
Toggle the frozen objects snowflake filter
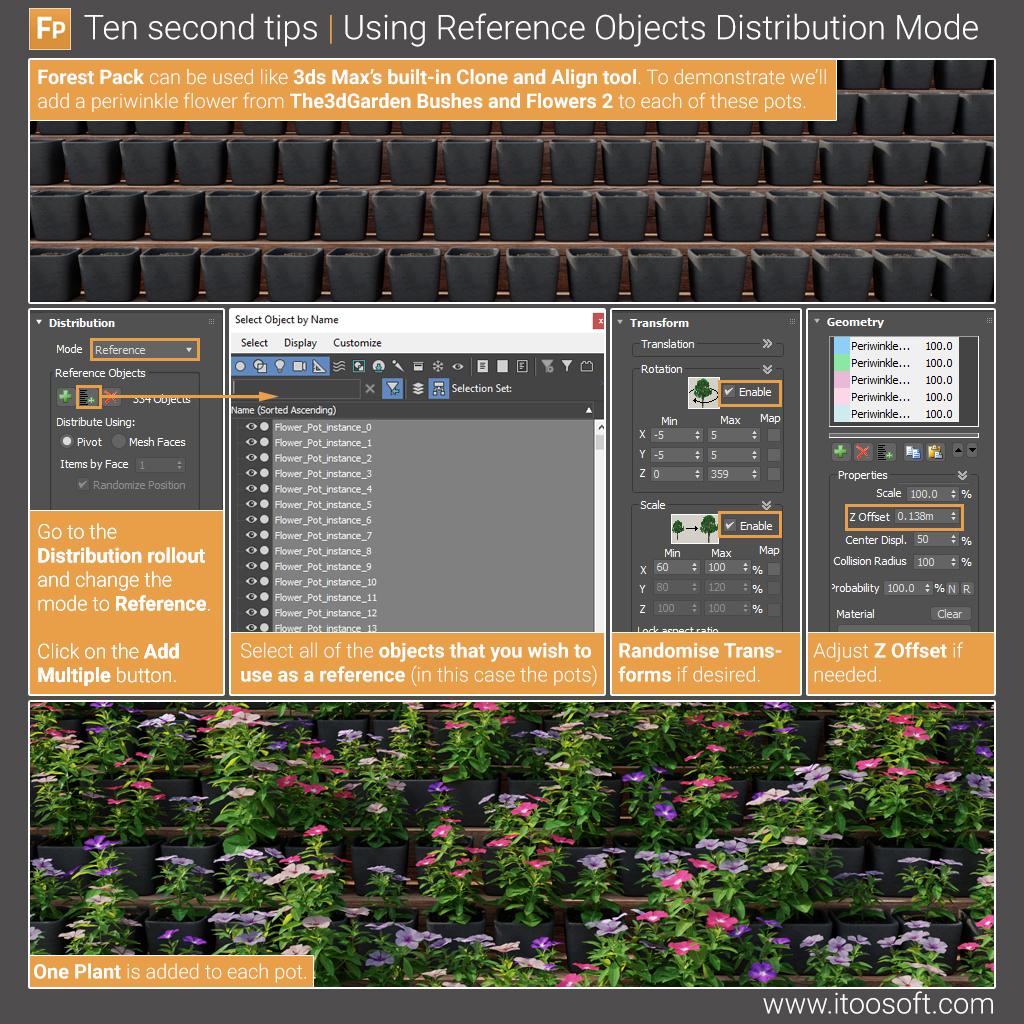(438, 366)
